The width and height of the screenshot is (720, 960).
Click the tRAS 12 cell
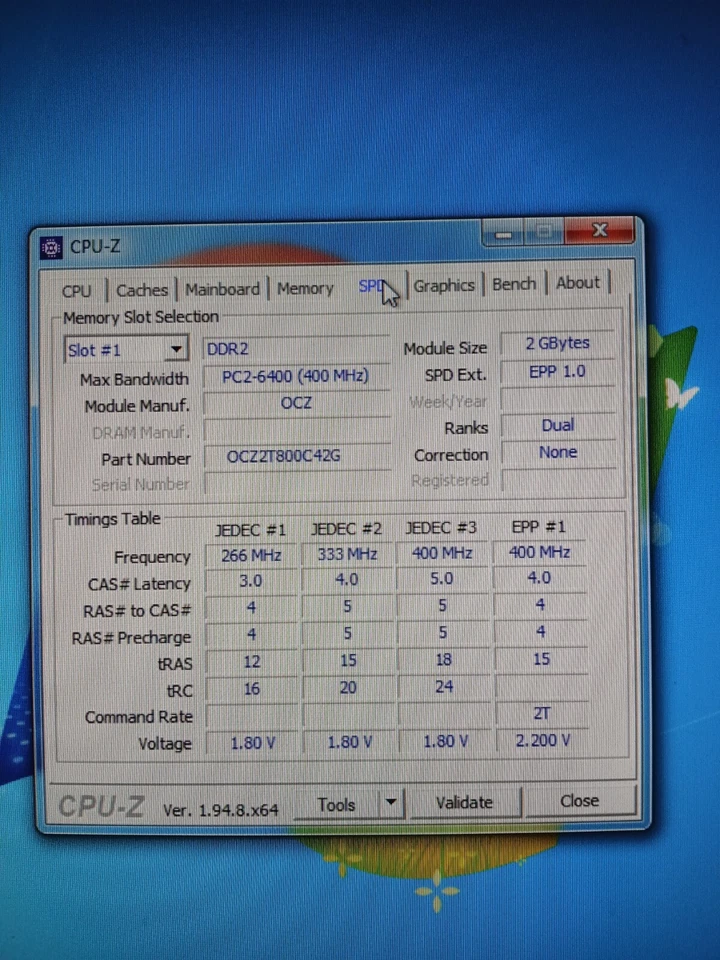pos(252,662)
